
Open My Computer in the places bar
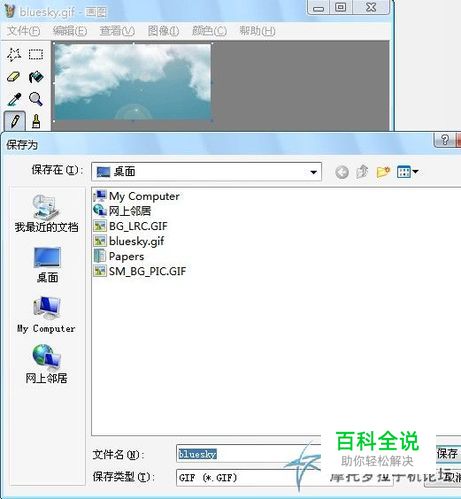click(x=46, y=315)
